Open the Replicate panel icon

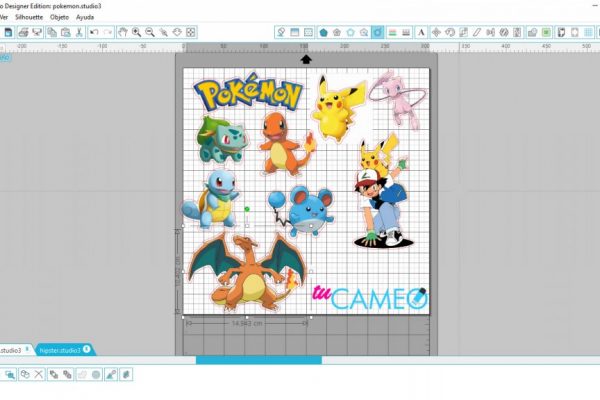tap(504, 32)
